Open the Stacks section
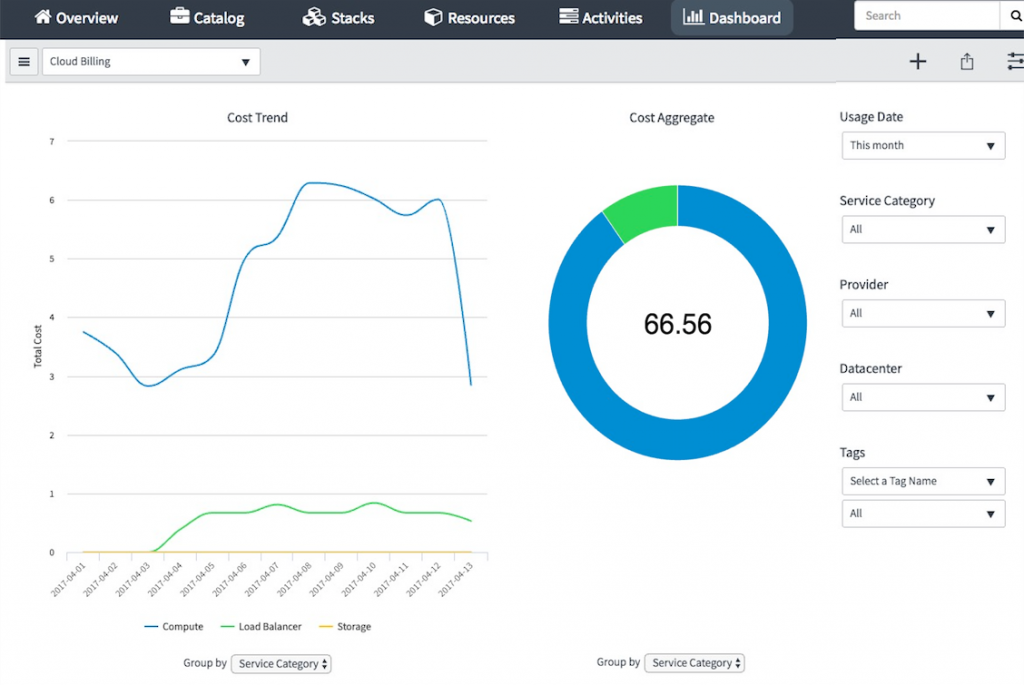 338,17
